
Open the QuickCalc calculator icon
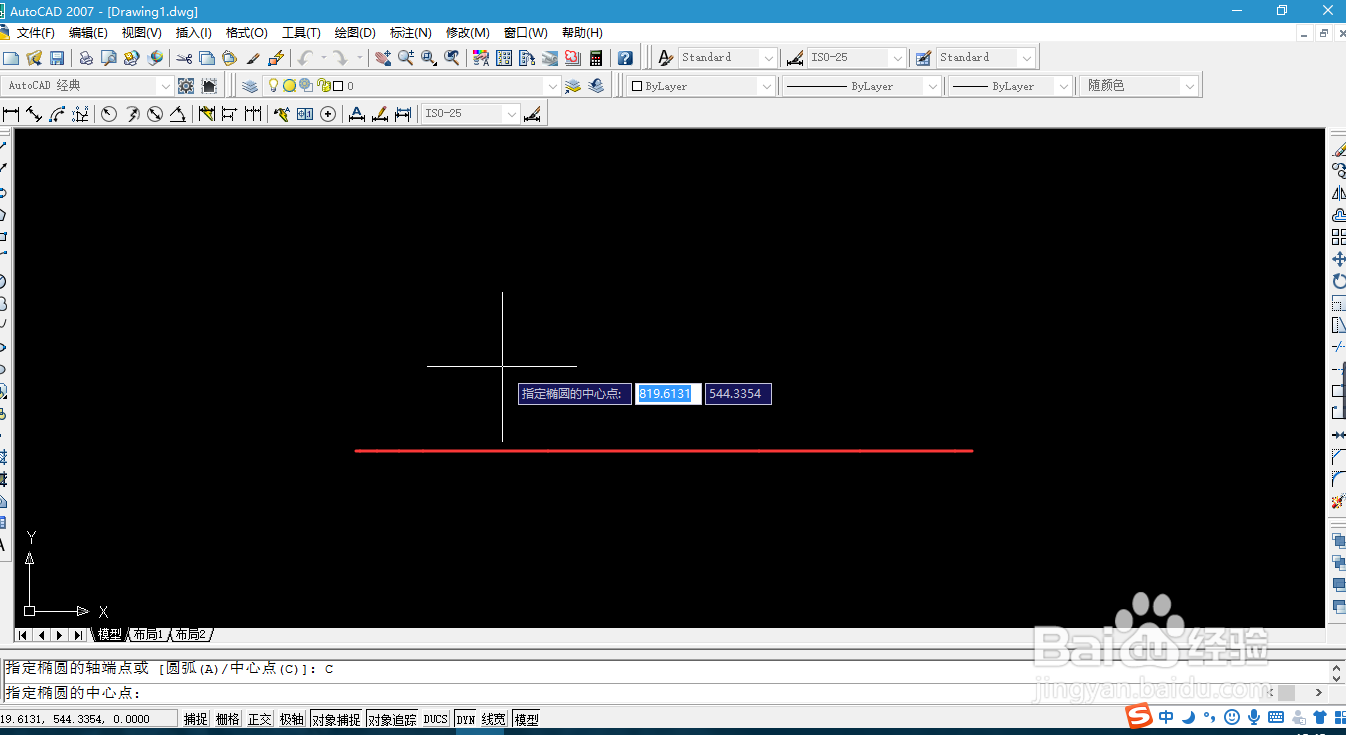tap(596, 58)
